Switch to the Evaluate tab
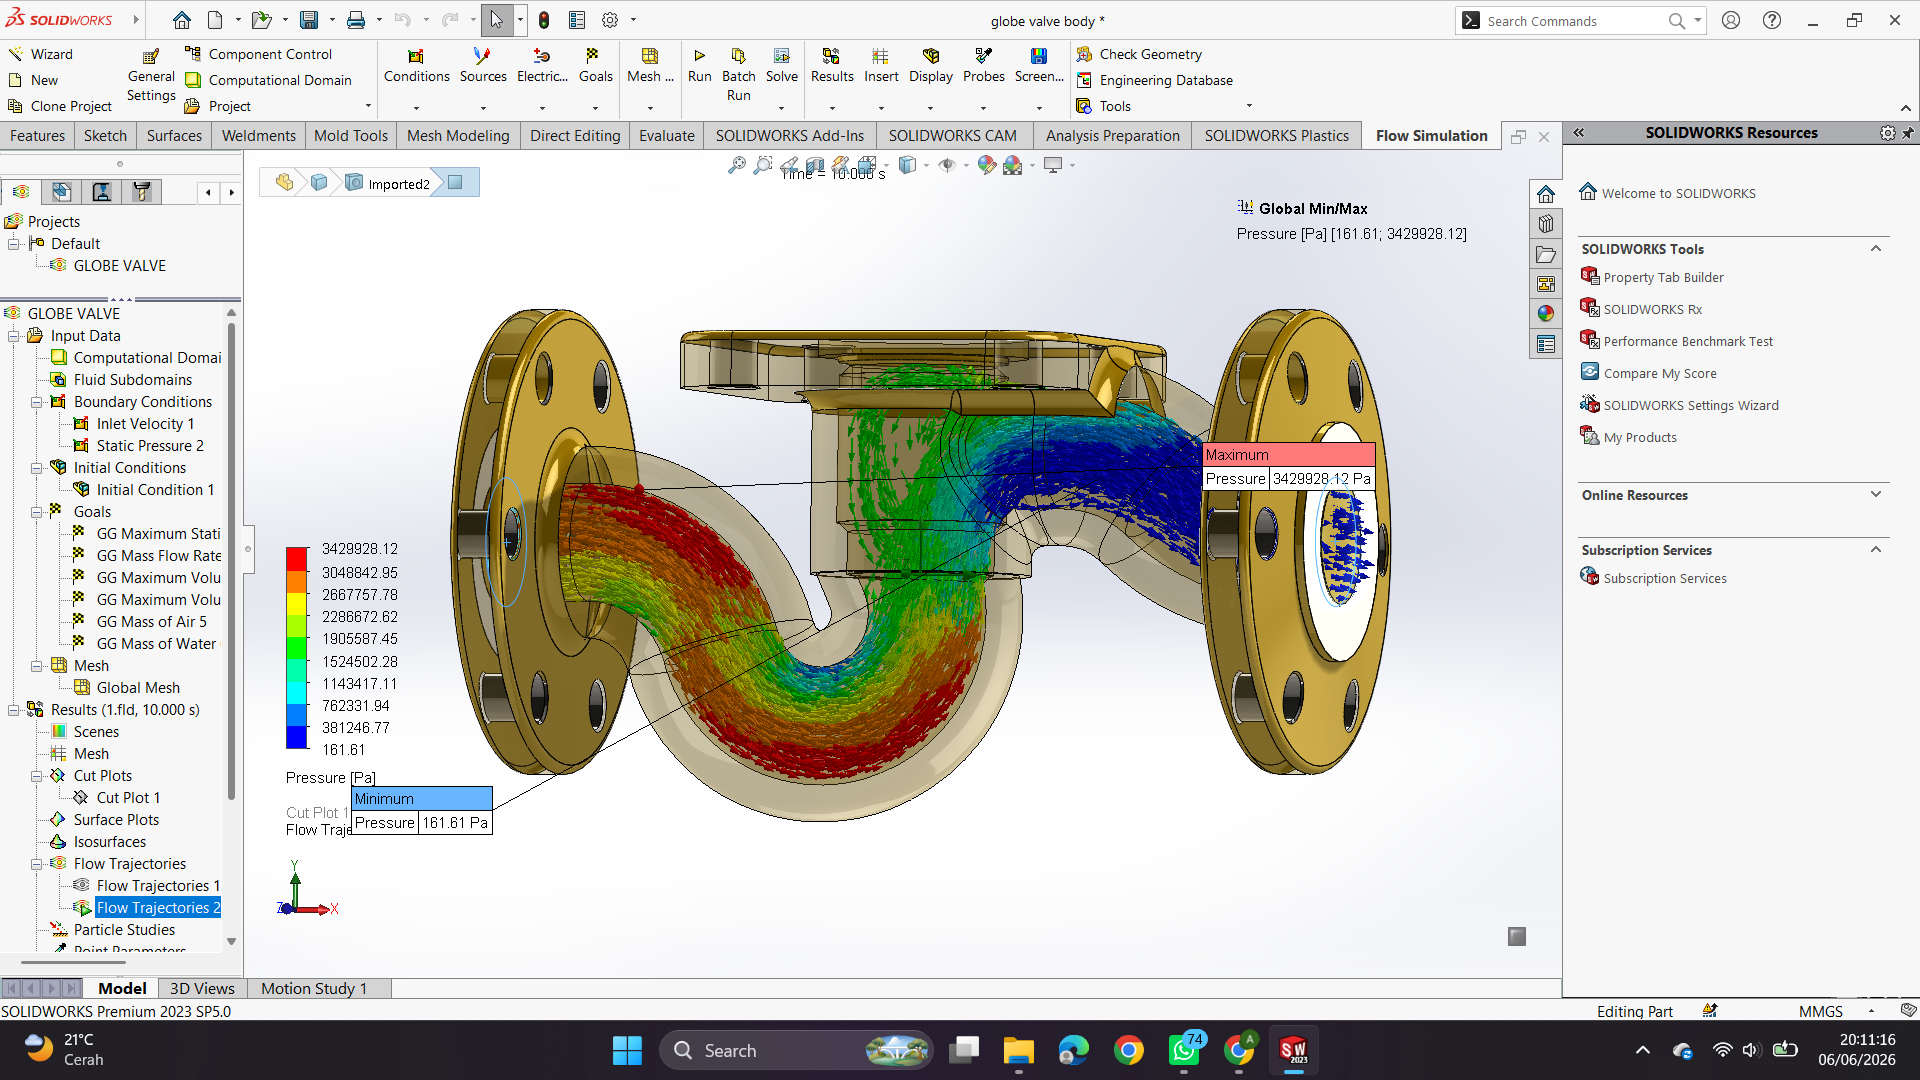The height and width of the screenshot is (1080, 1920). pyautogui.click(x=666, y=136)
